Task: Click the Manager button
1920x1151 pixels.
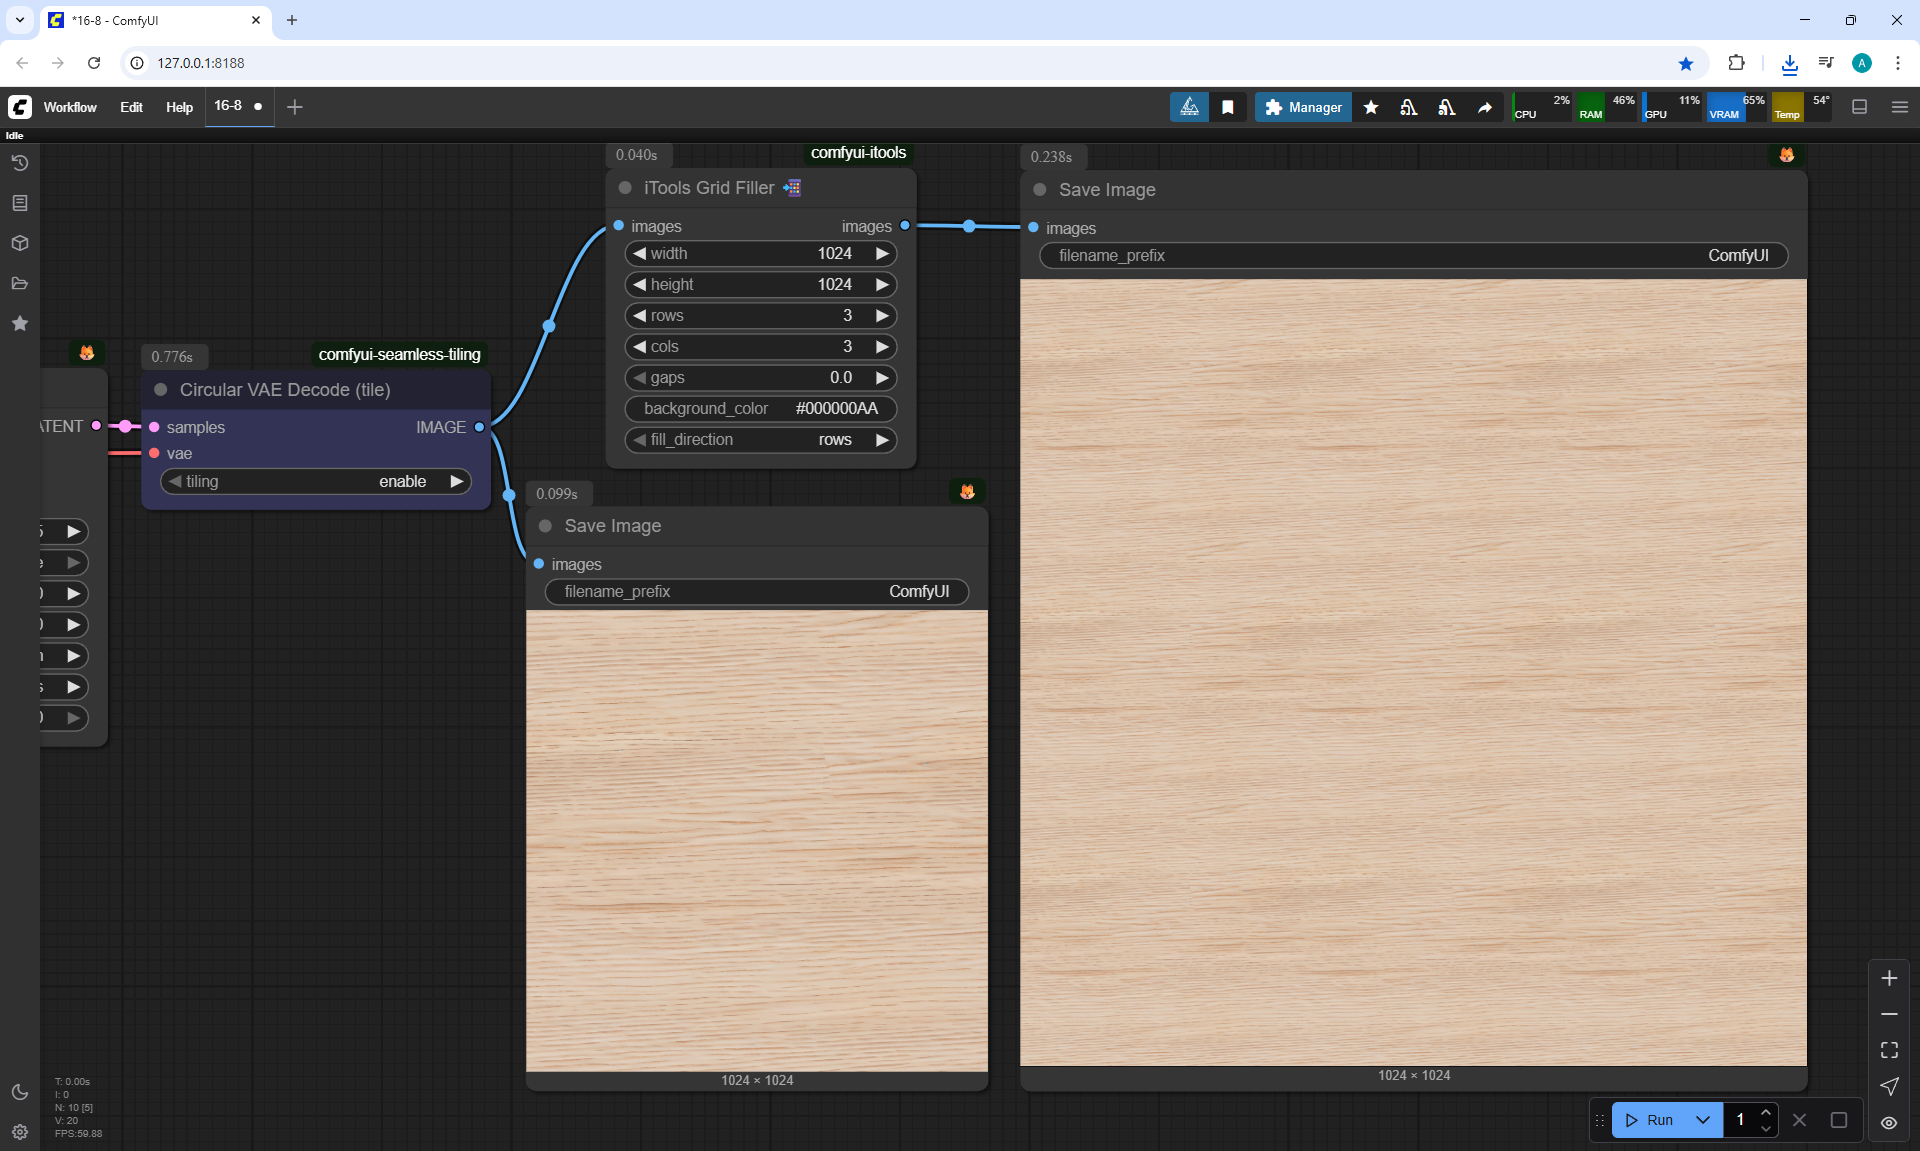Action: pyautogui.click(x=1303, y=107)
